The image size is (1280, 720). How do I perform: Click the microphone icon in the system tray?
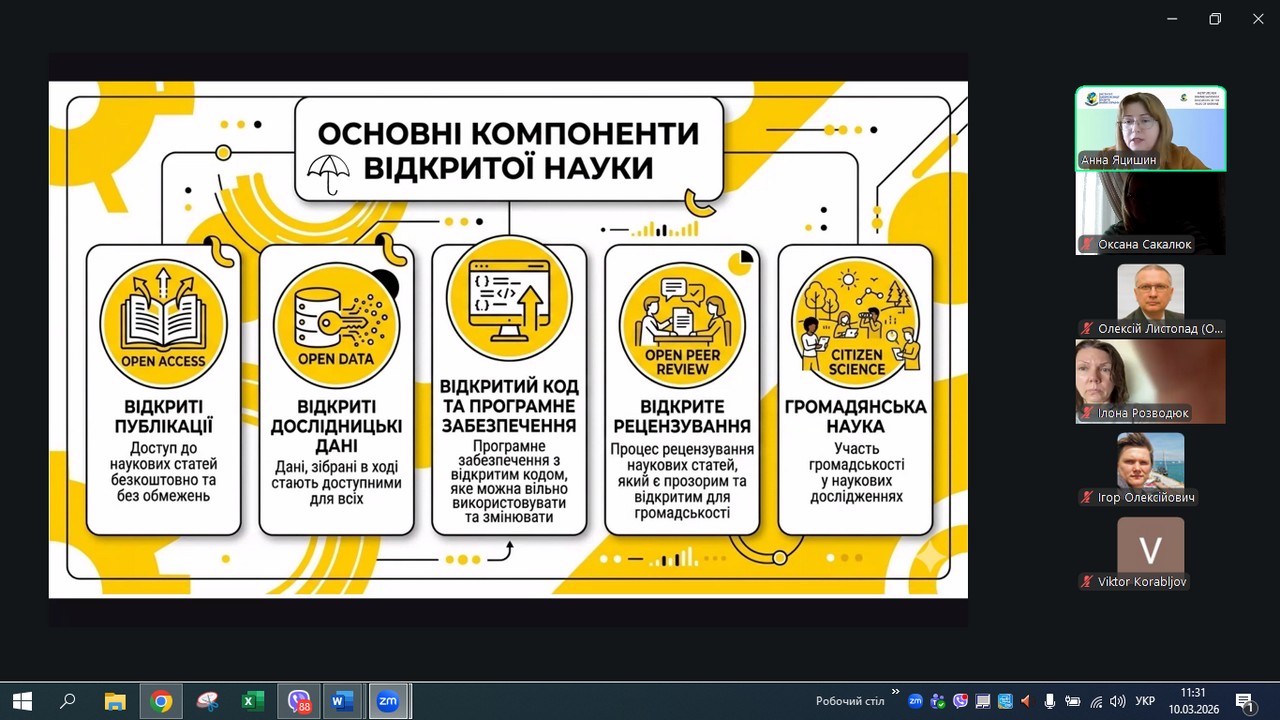[x=1049, y=701]
